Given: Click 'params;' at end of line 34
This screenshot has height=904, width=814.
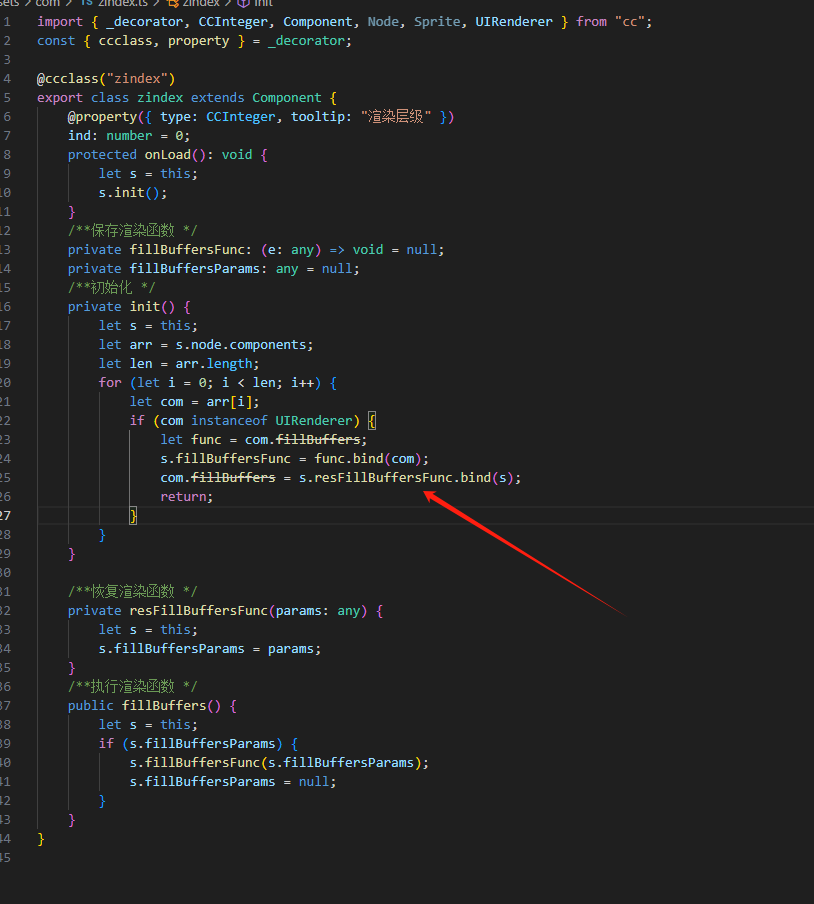Looking at the screenshot, I should [294, 649].
